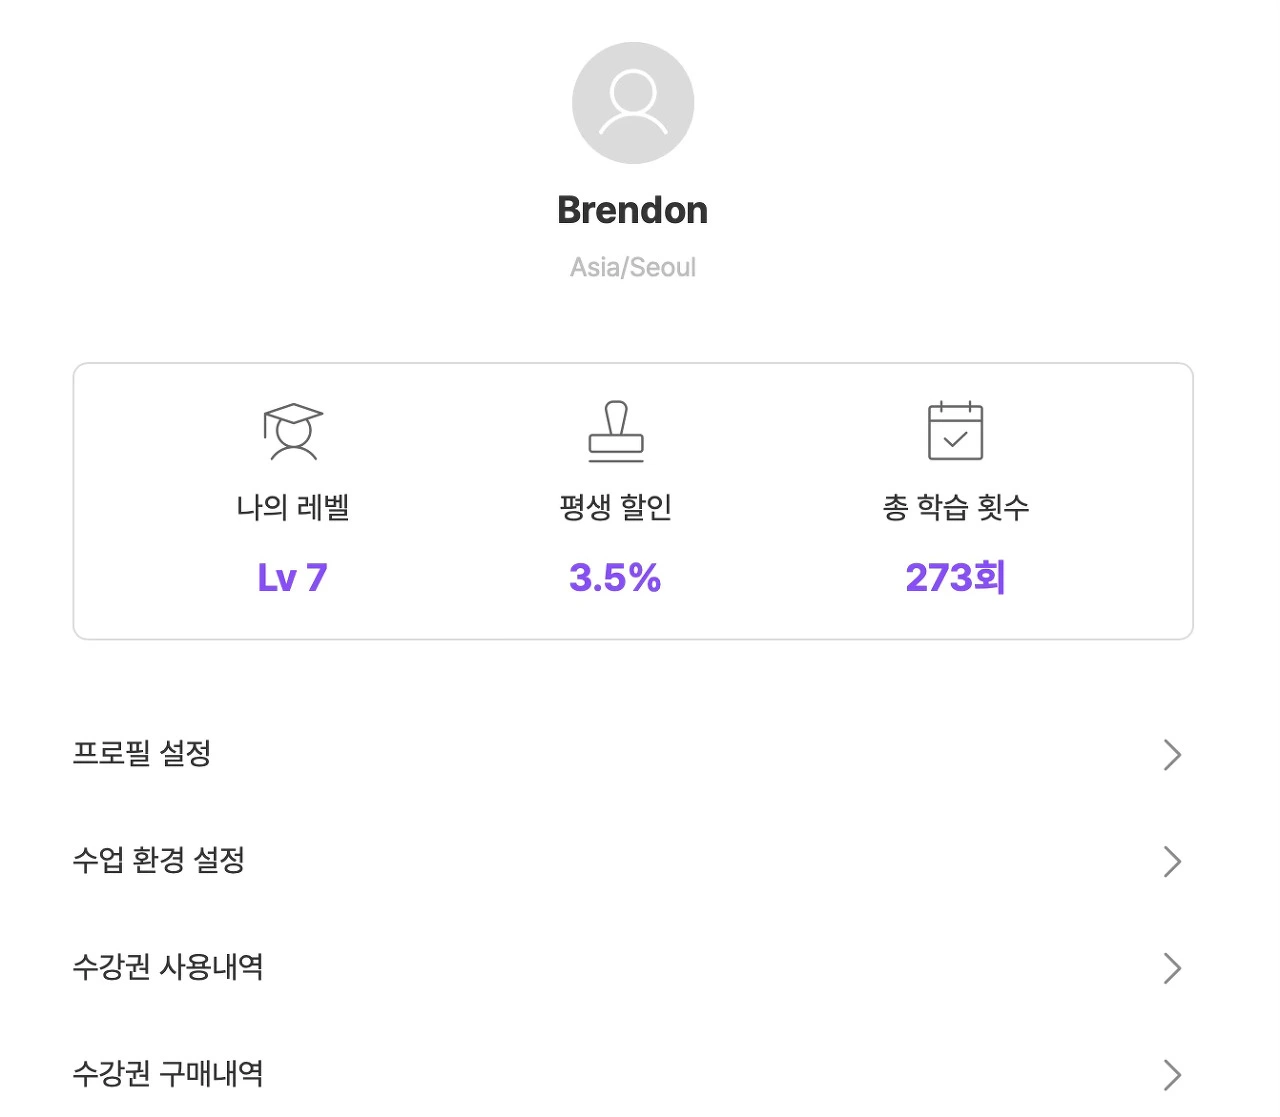This screenshot has width=1280, height=1117.
Task: Open 수강권 사용내역 chevron arrow
Action: 1172,968
